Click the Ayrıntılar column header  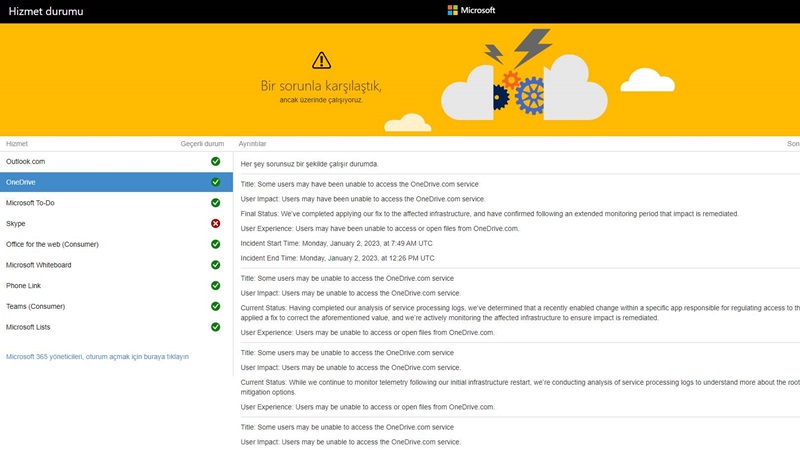pyautogui.click(x=253, y=144)
